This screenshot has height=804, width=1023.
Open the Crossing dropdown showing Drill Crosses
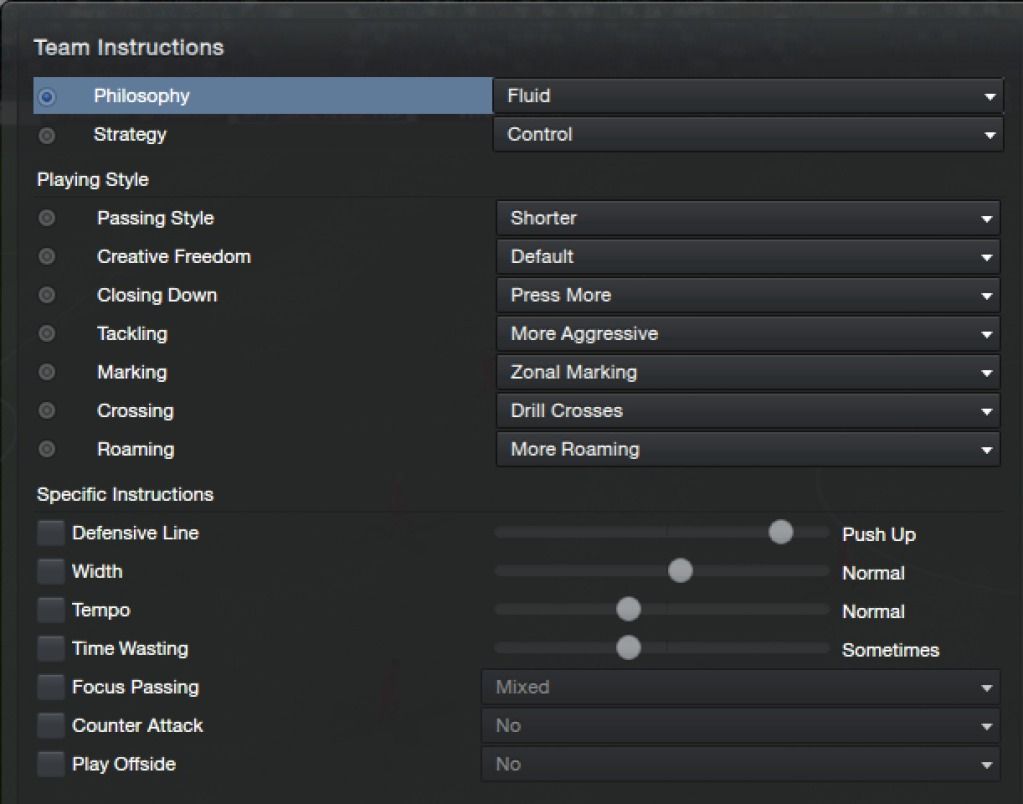(x=748, y=410)
